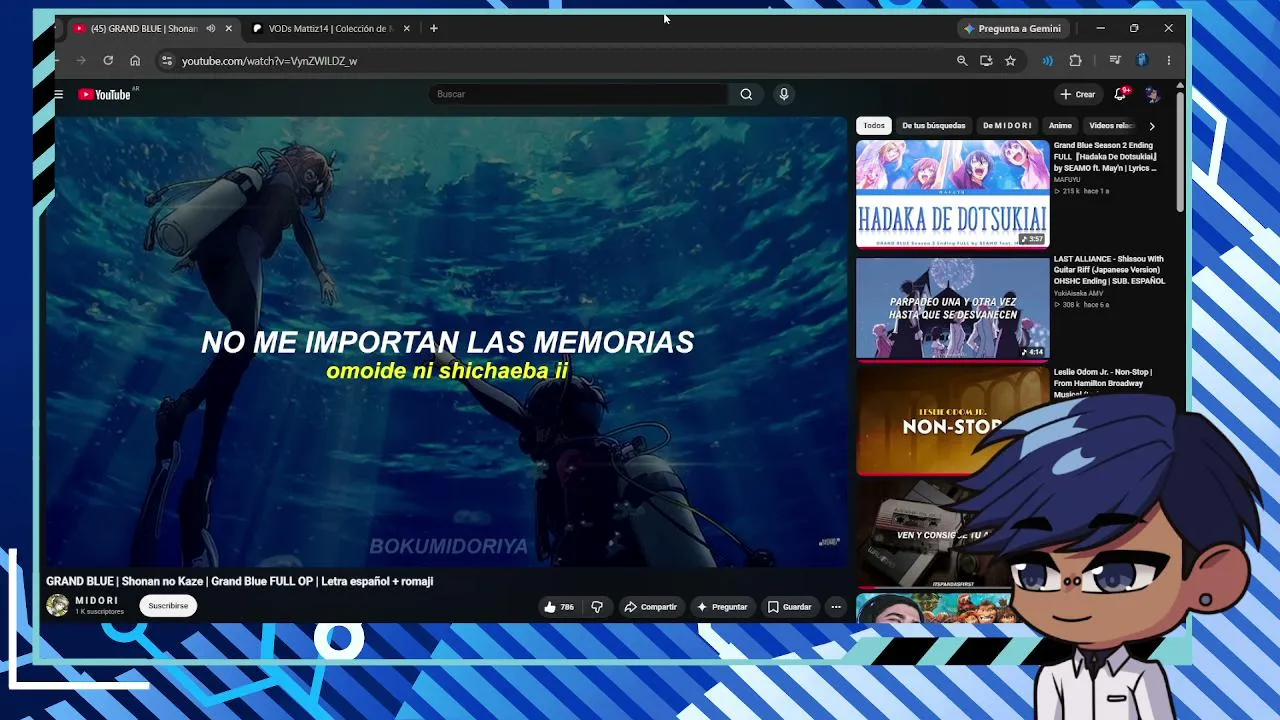Click the YouTube Buscar search field
Viewport: 1280px width, 720px height.
[x=580, y=94]
